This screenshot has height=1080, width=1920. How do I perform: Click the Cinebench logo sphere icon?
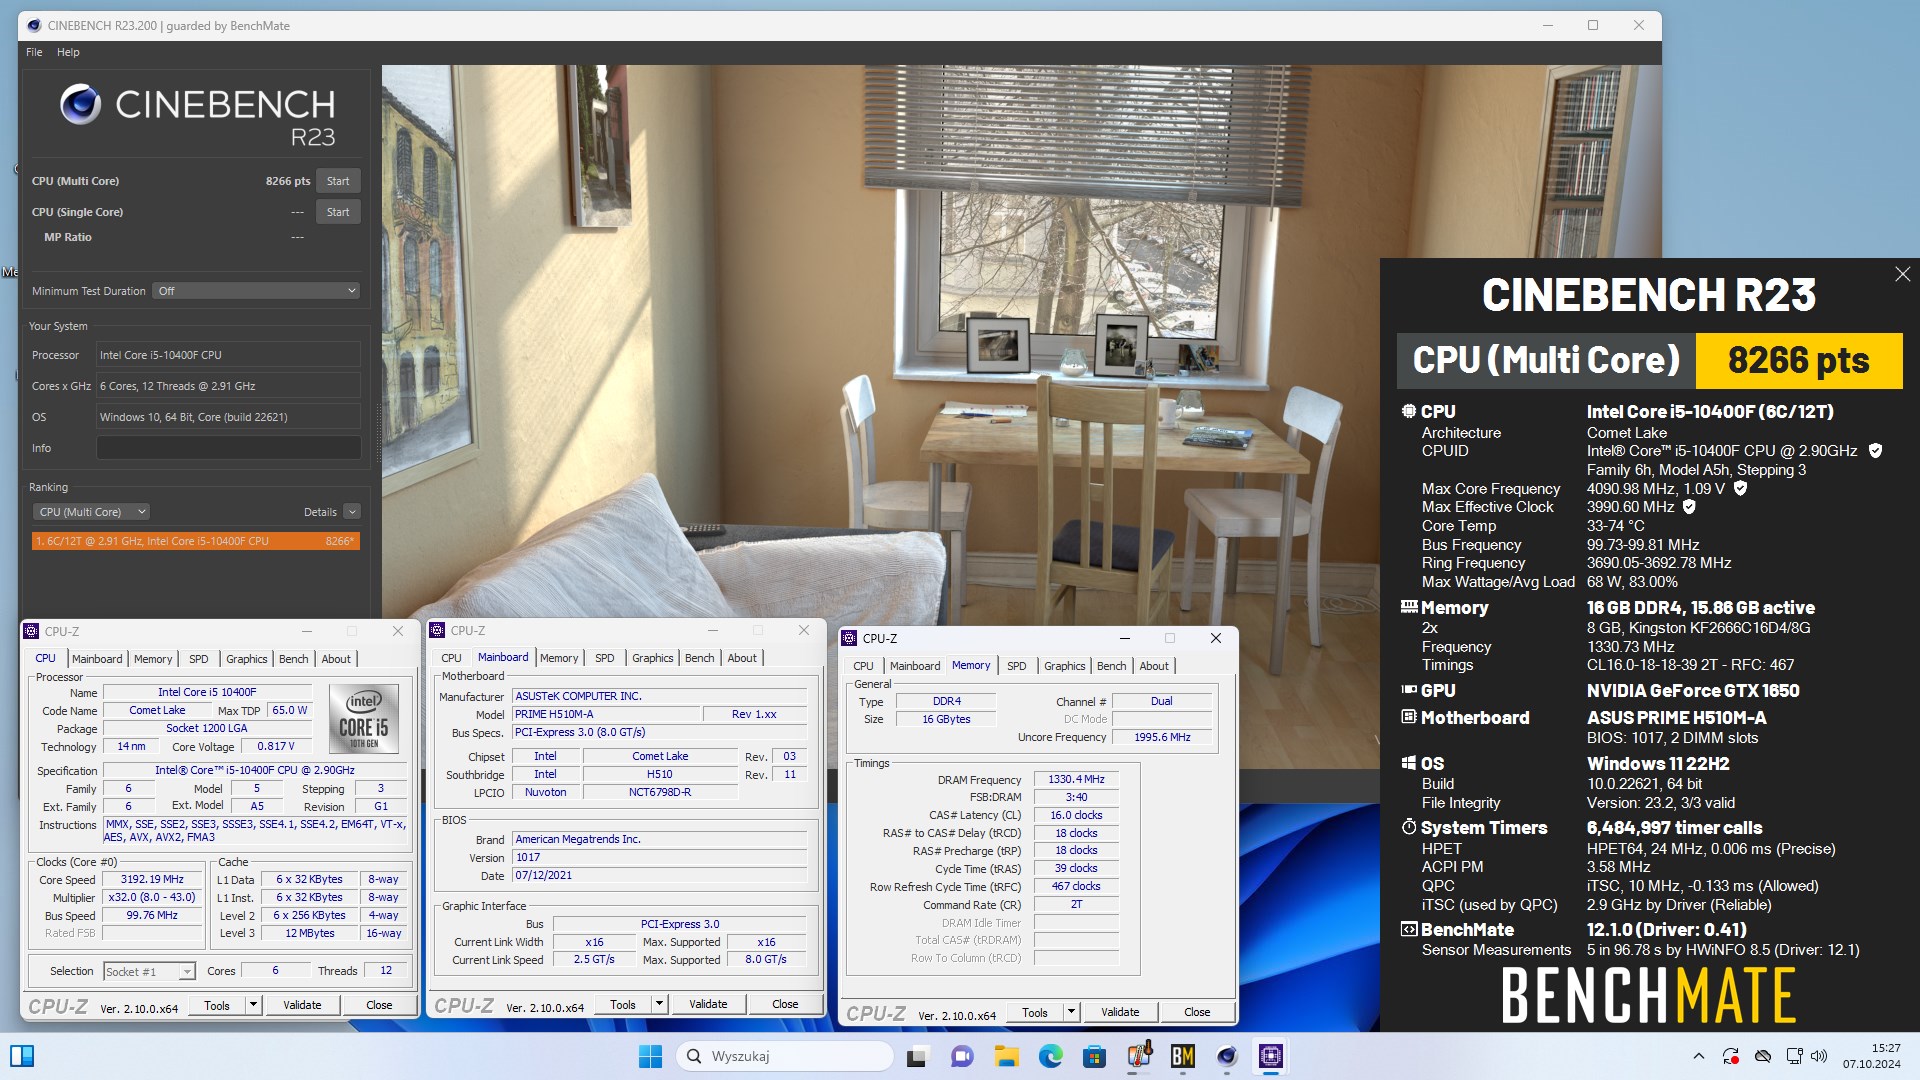pyautogui.click(x=81, y=104)
